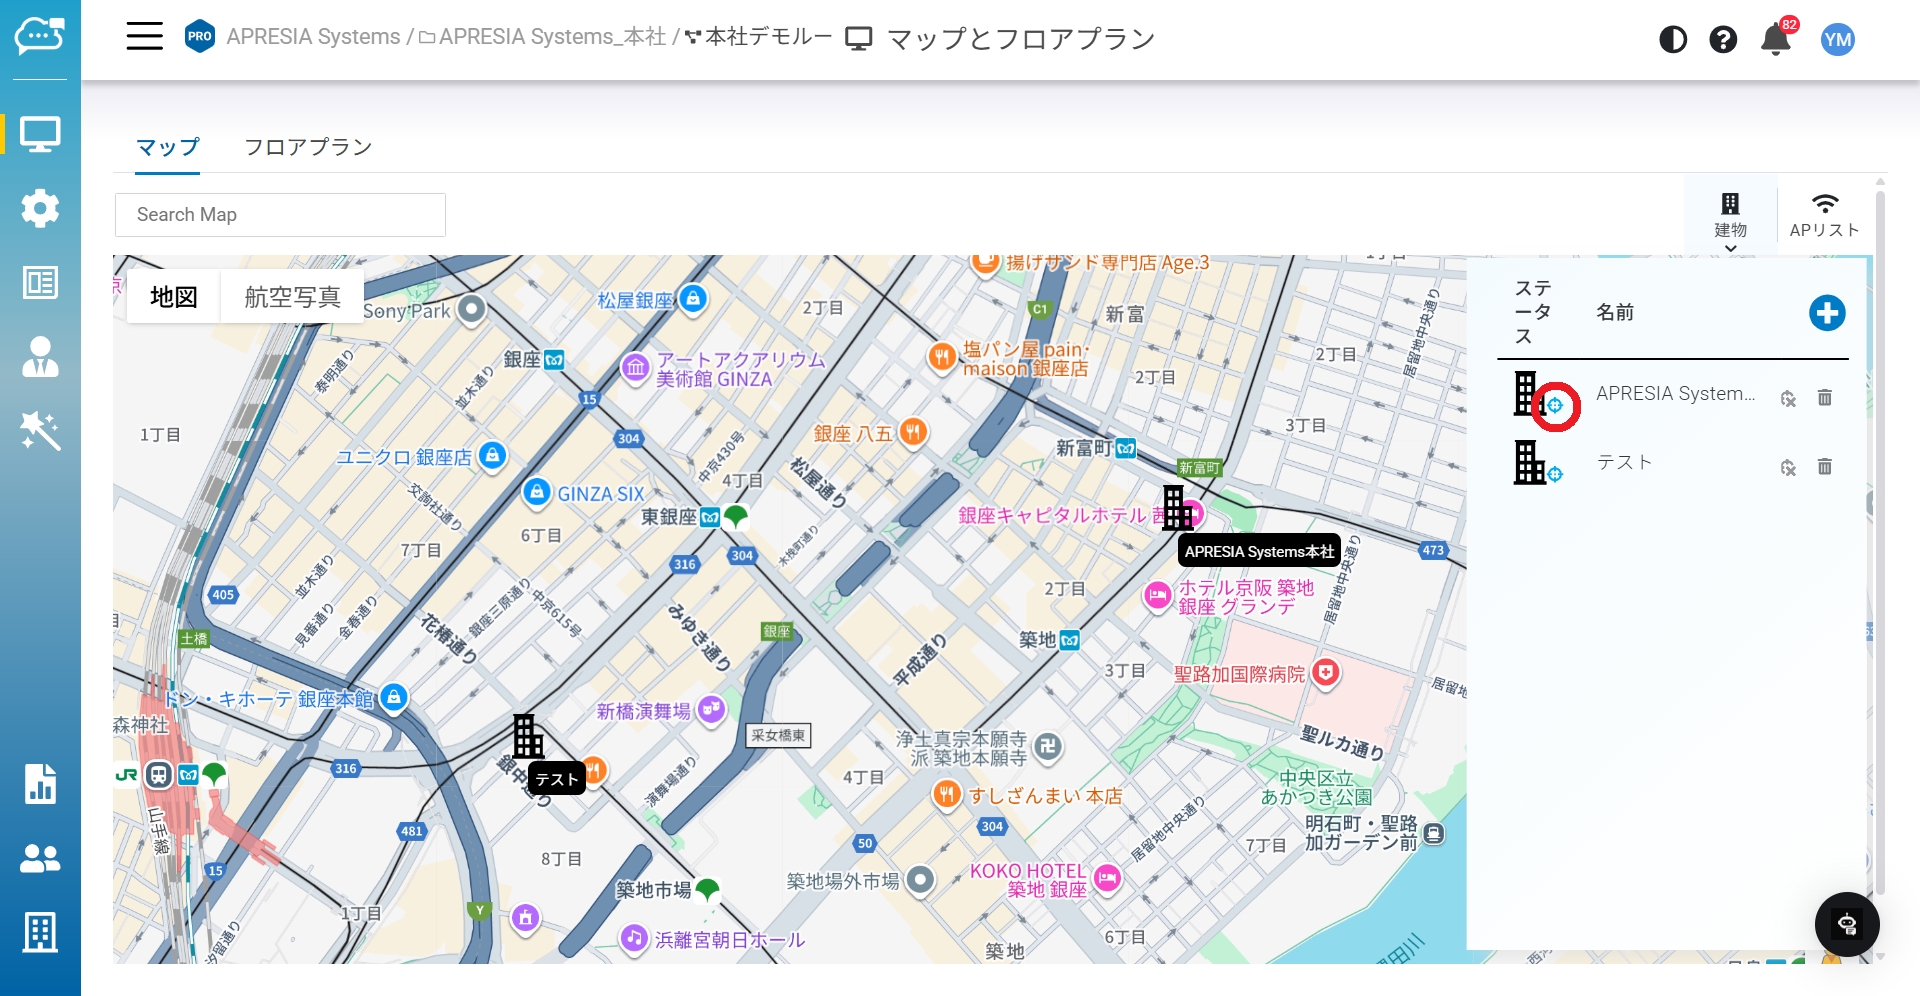Switch to the フロアプラン tab

pyautogui.click(x=308, y=147)
